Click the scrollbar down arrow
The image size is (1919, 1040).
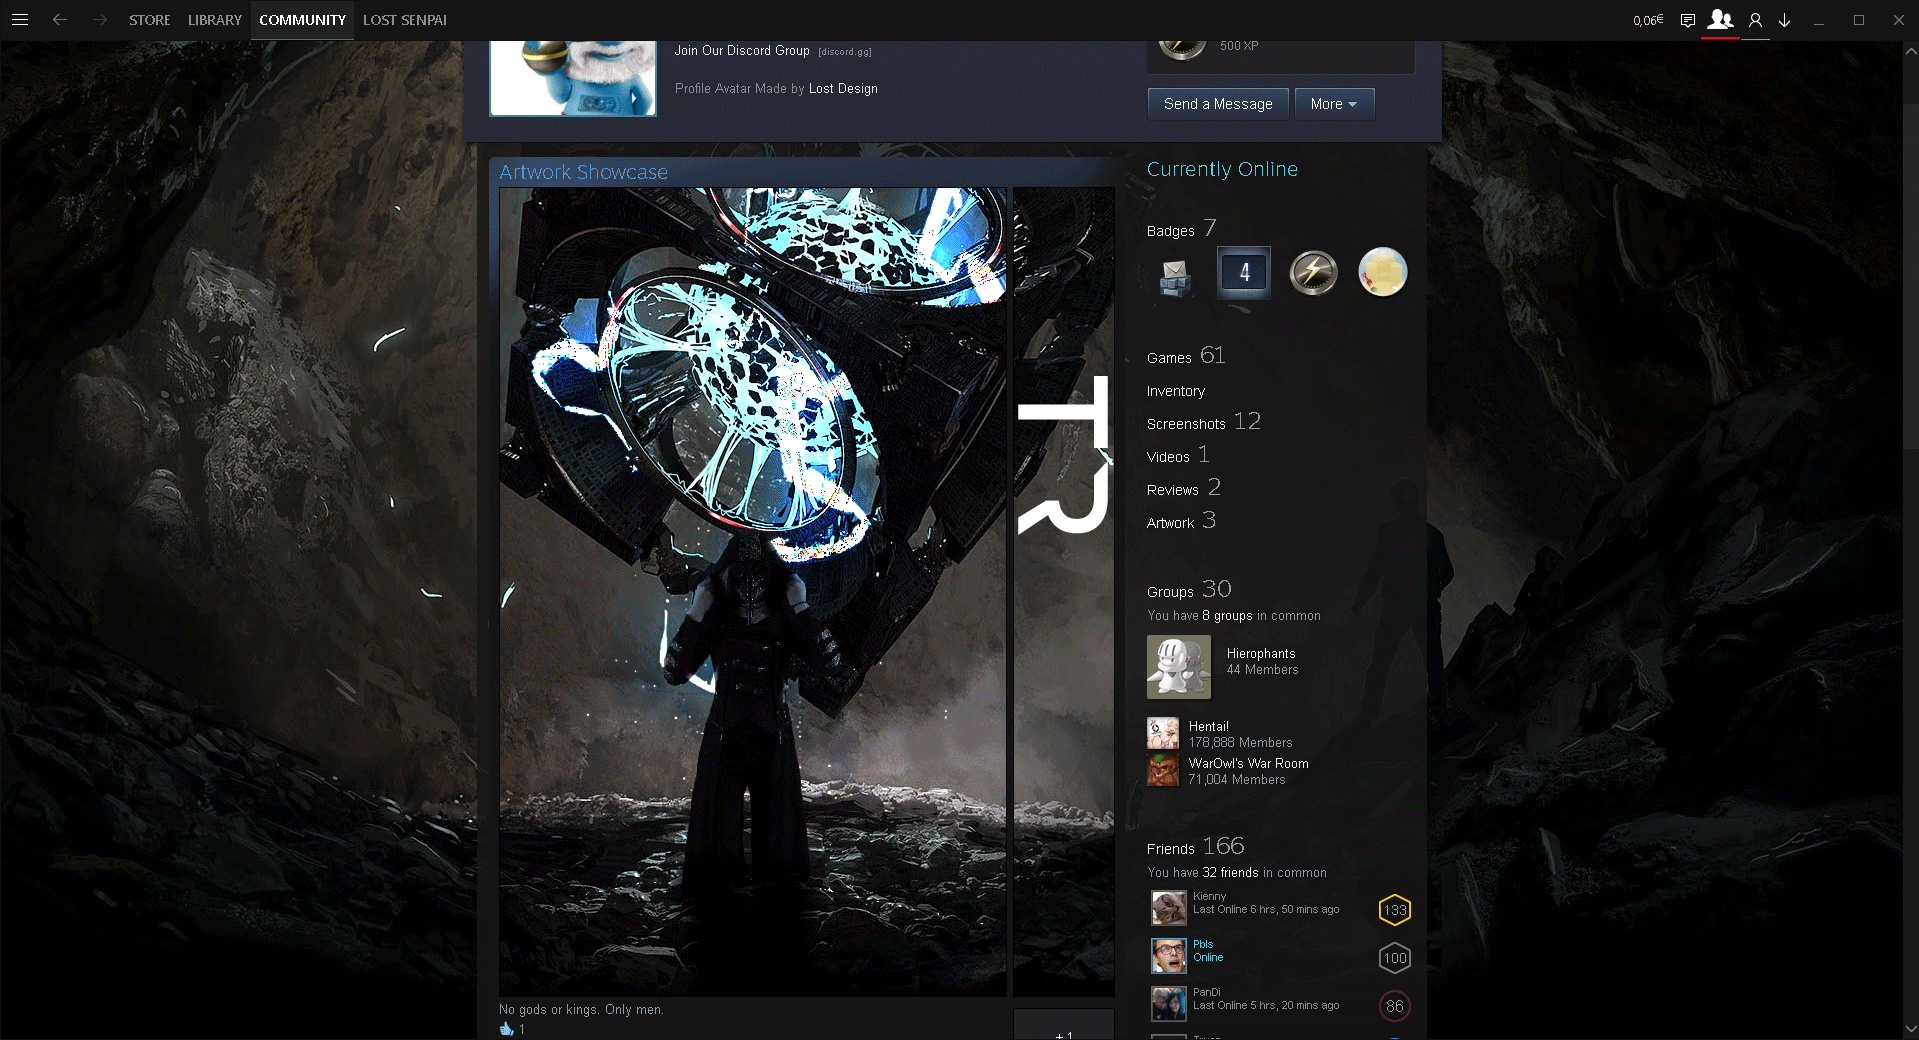coord(1910,1029)
